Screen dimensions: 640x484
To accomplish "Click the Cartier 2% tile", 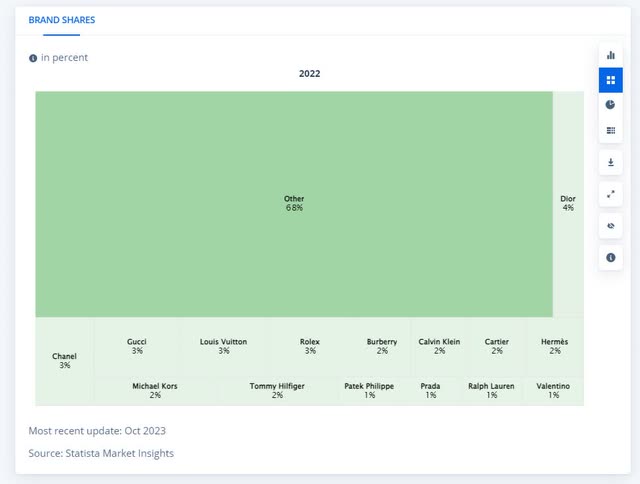I will point(497,347).
